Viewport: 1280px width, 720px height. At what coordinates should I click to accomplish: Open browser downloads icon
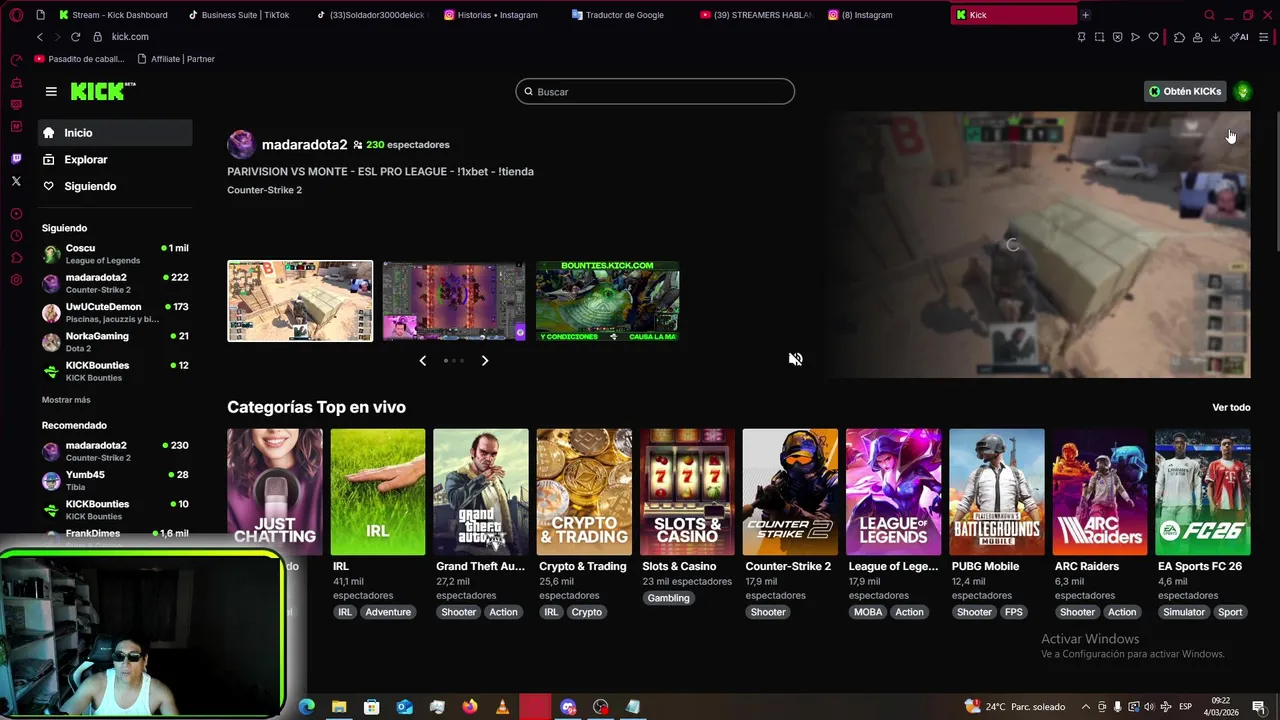(x=1215, y=37)
